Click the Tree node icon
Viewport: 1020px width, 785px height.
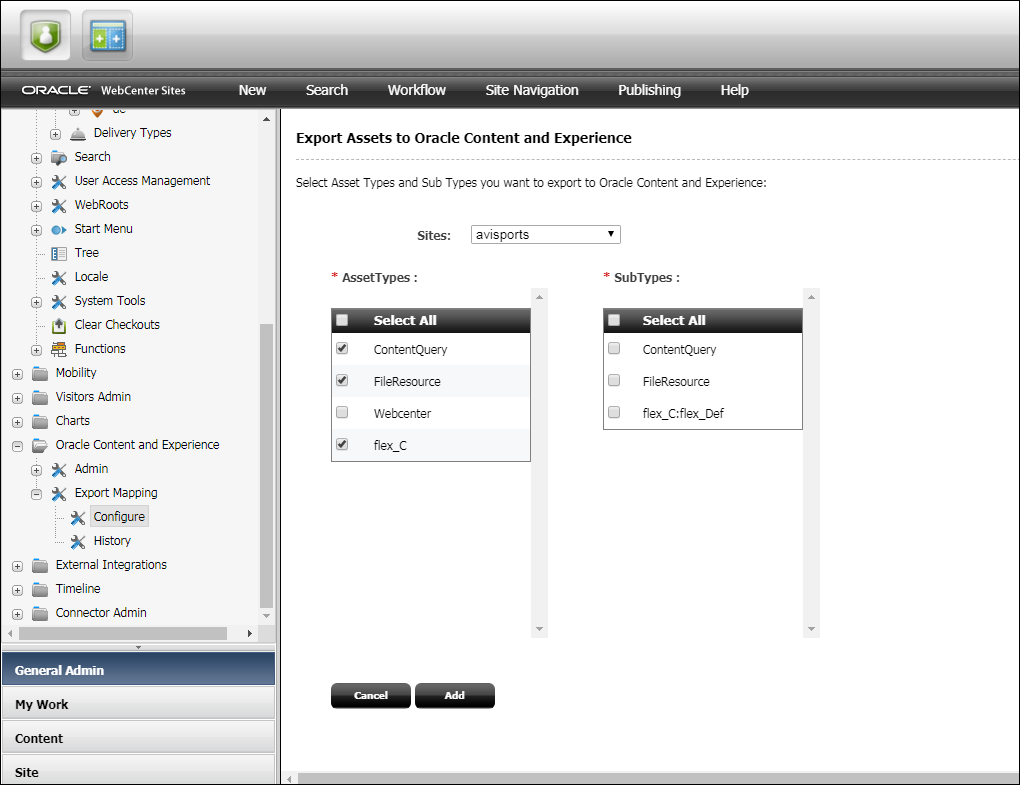click(x=59, y=254)
